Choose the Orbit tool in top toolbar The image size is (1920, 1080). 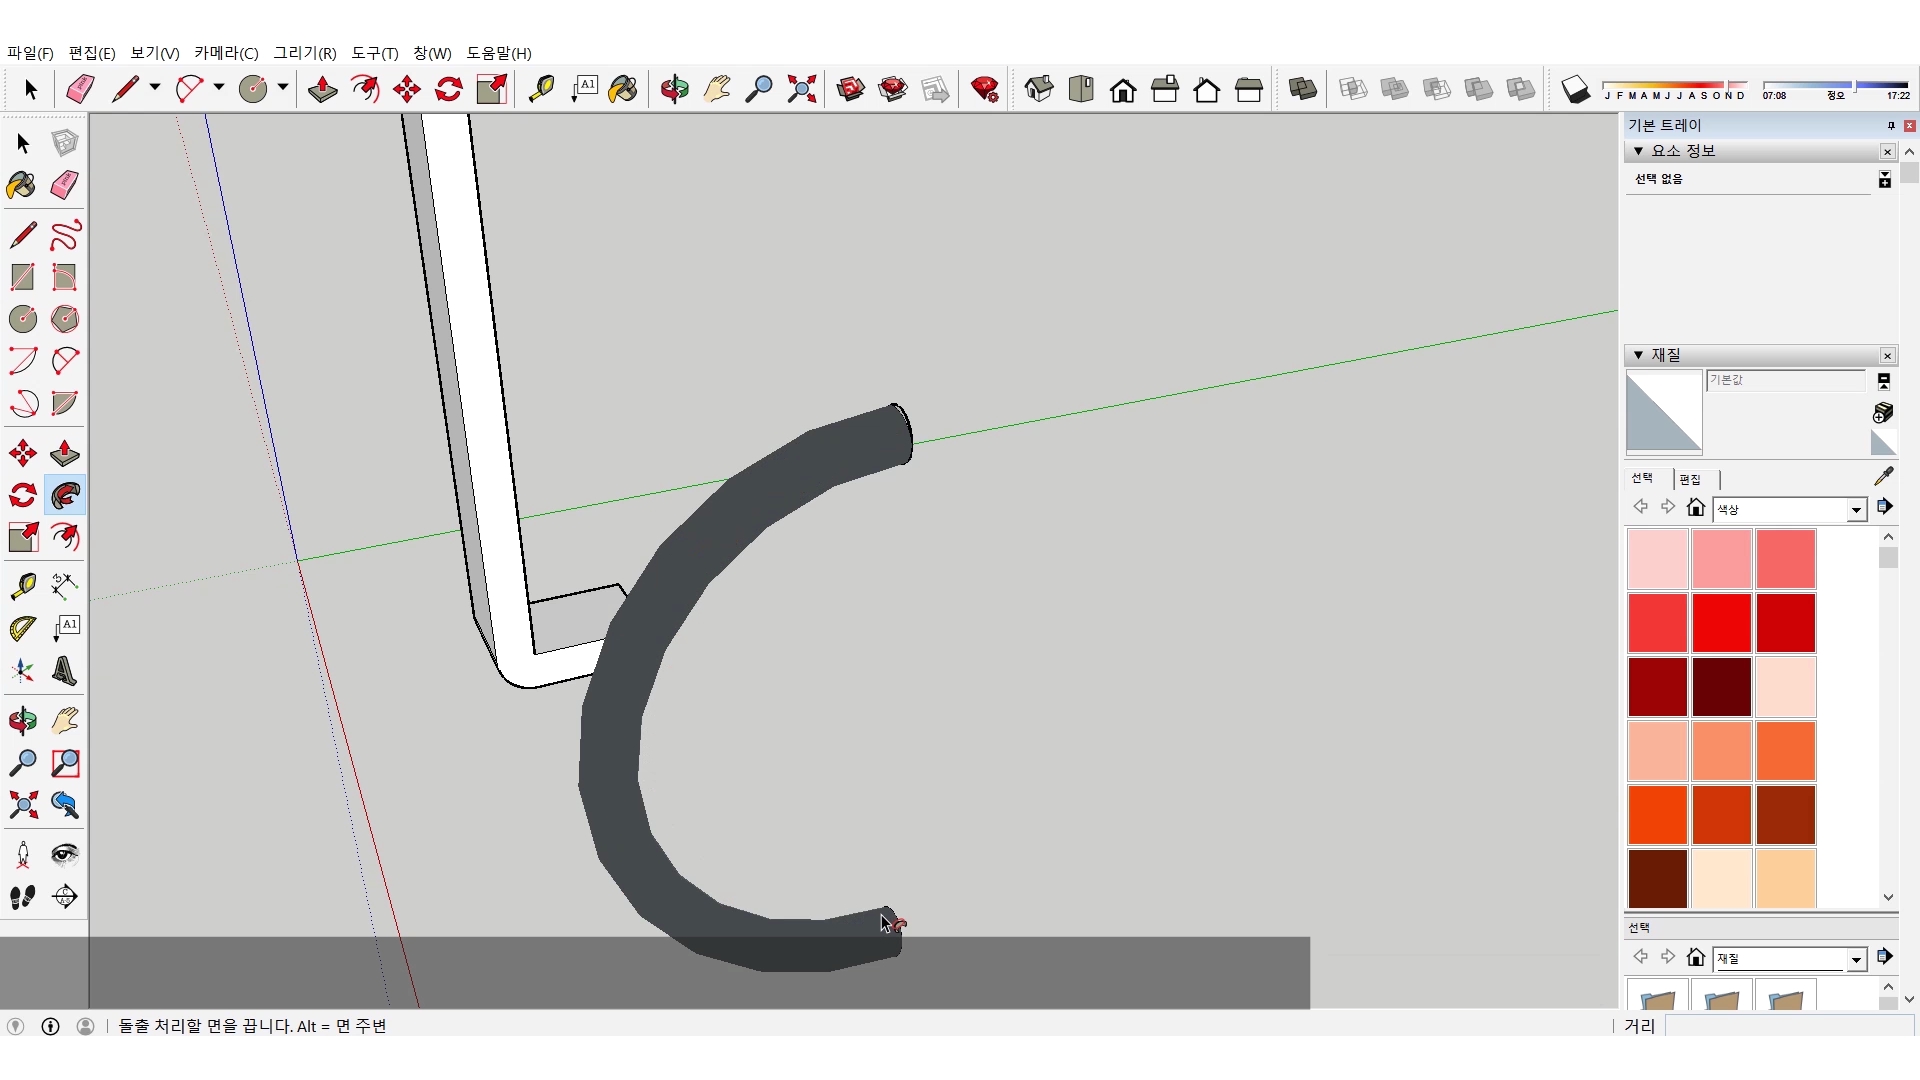coord(674,89)
